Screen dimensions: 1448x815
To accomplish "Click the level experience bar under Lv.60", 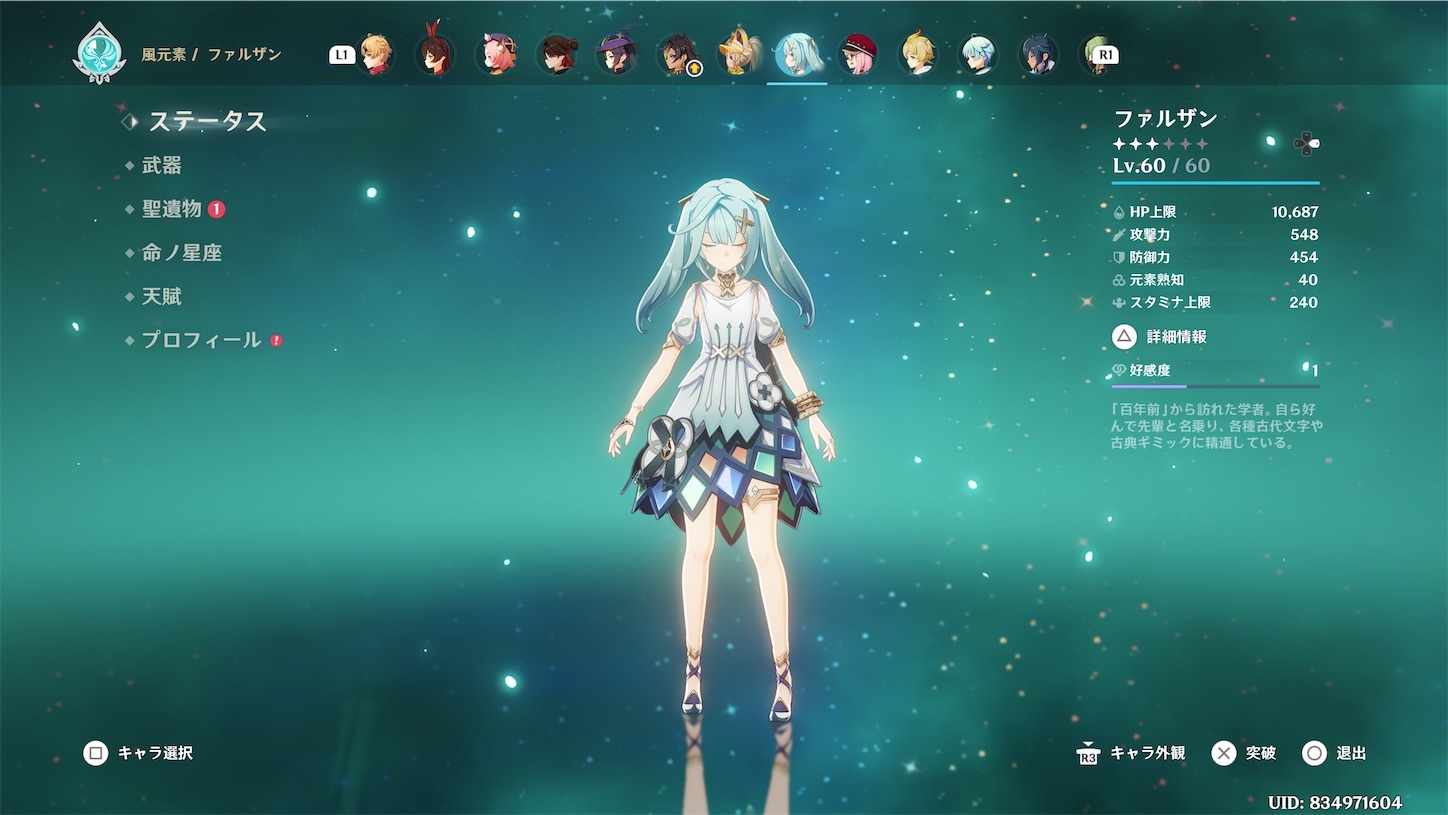I will [1215, 183].
